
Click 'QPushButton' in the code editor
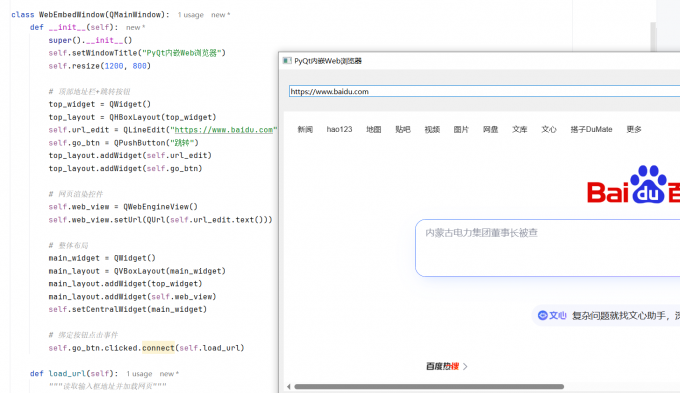coord(140,143)
